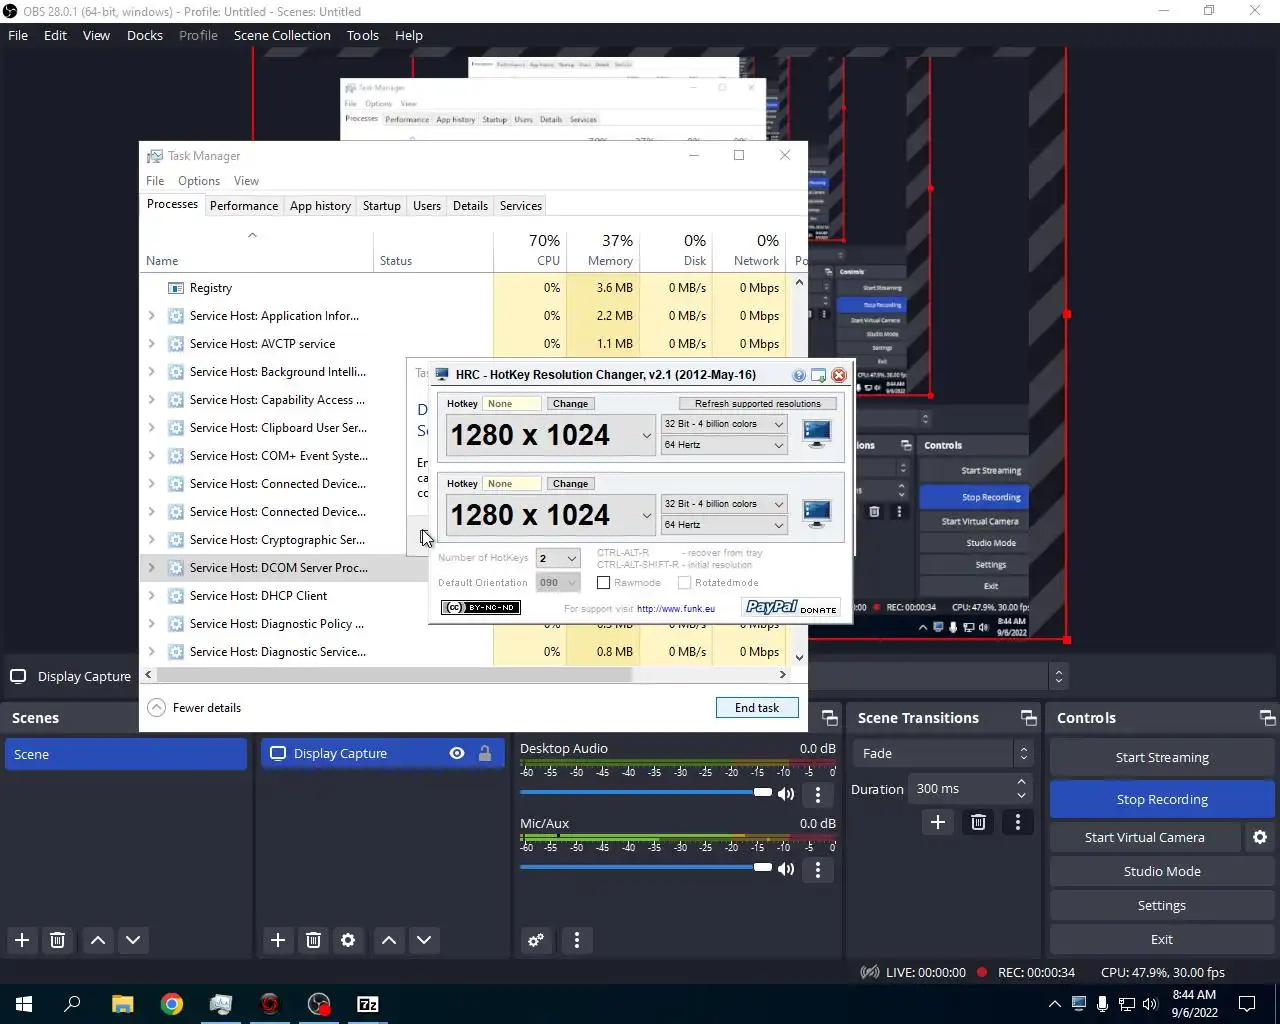Open the Audio Mixer three-dot menu at bottom

point(577,940)
